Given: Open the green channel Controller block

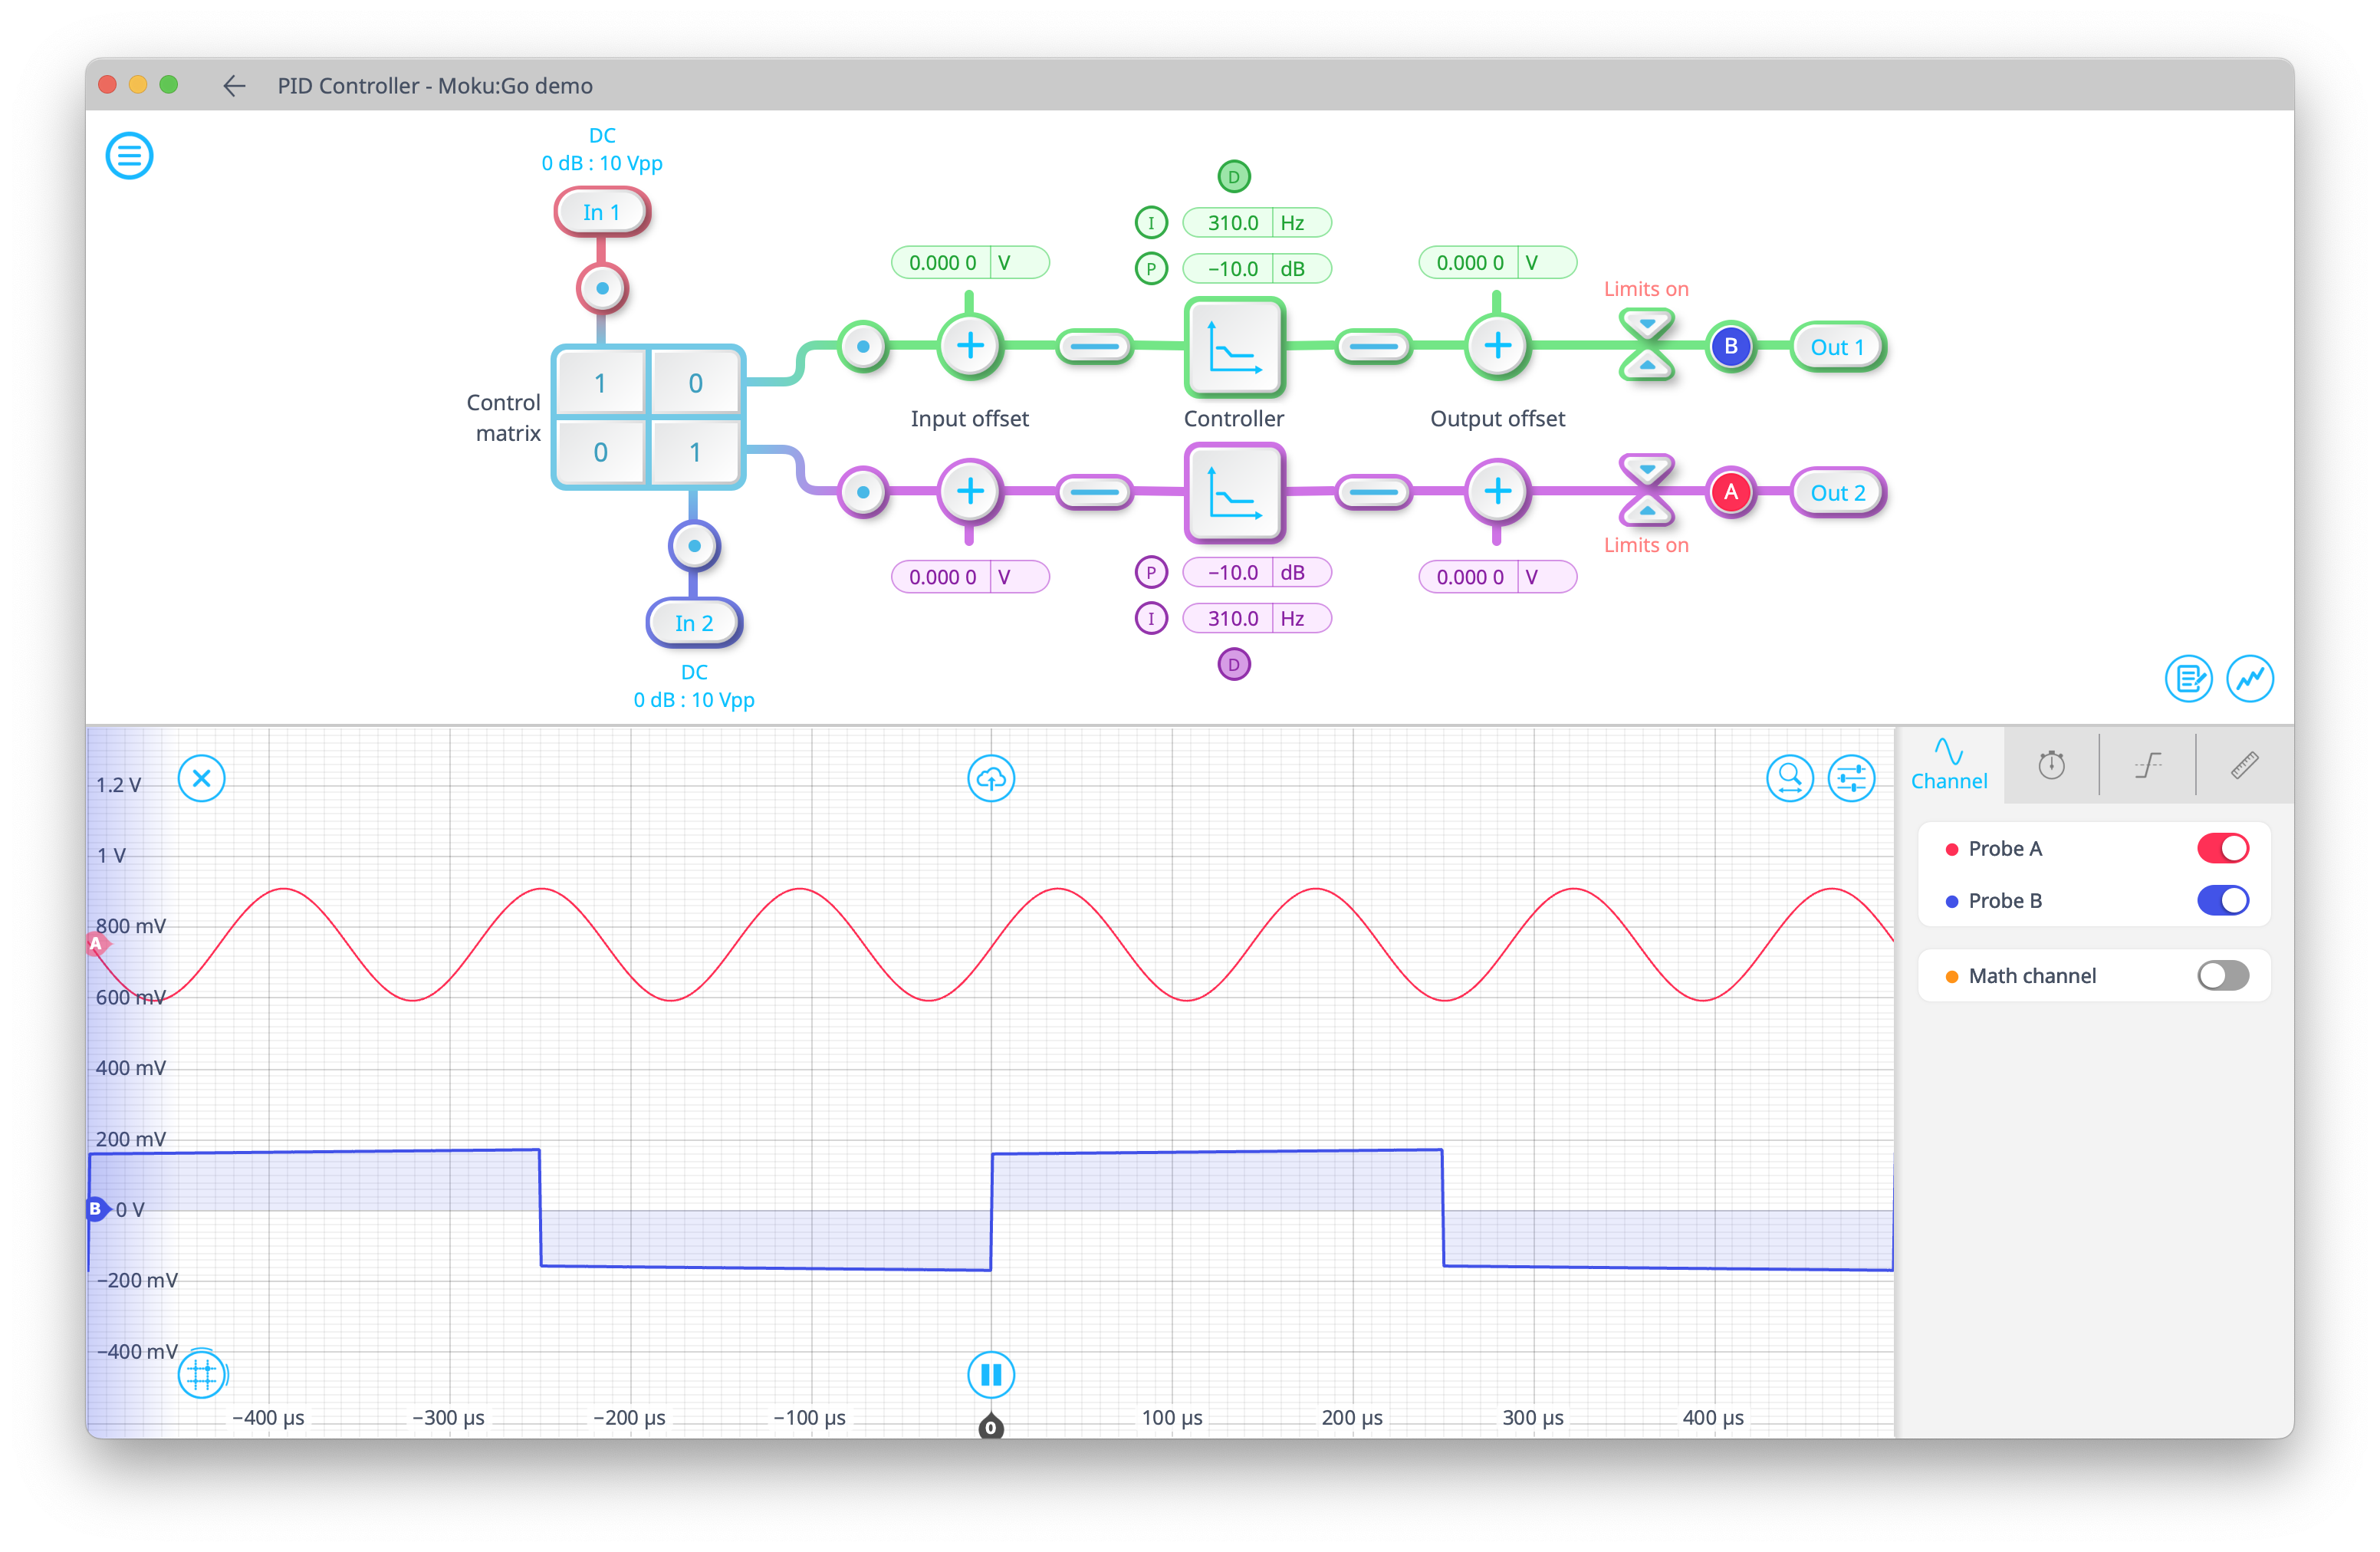Looking at the screenshot, I should pyautogui.click(x=1234, y=347).
